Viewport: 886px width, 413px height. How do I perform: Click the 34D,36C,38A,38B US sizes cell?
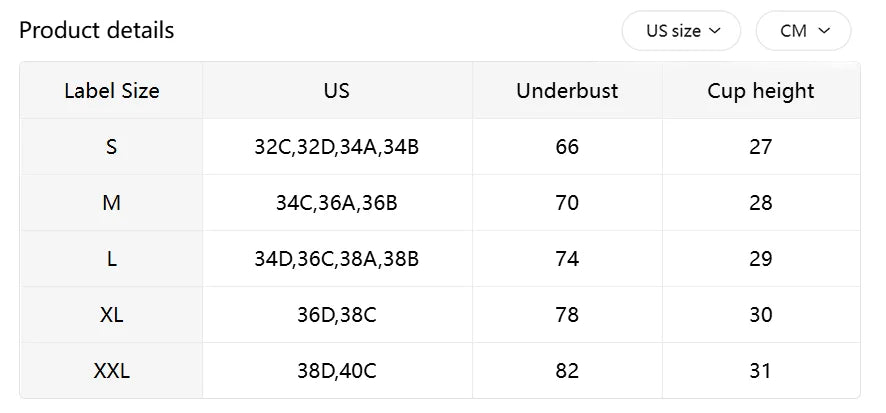pyautogui.click(x=337, y=259)
